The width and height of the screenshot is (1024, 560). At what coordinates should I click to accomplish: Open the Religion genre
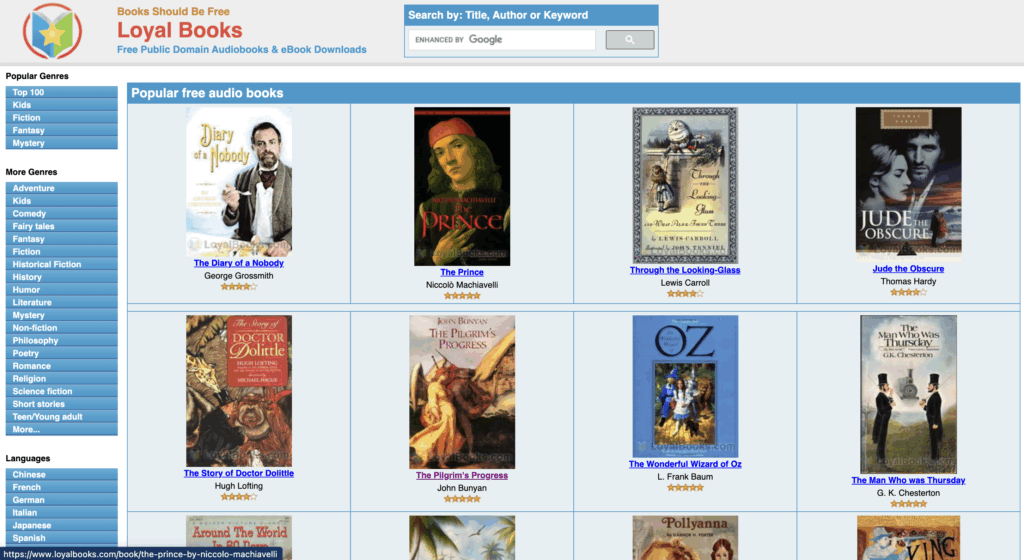pyautogui.click(x=61, y=379)
